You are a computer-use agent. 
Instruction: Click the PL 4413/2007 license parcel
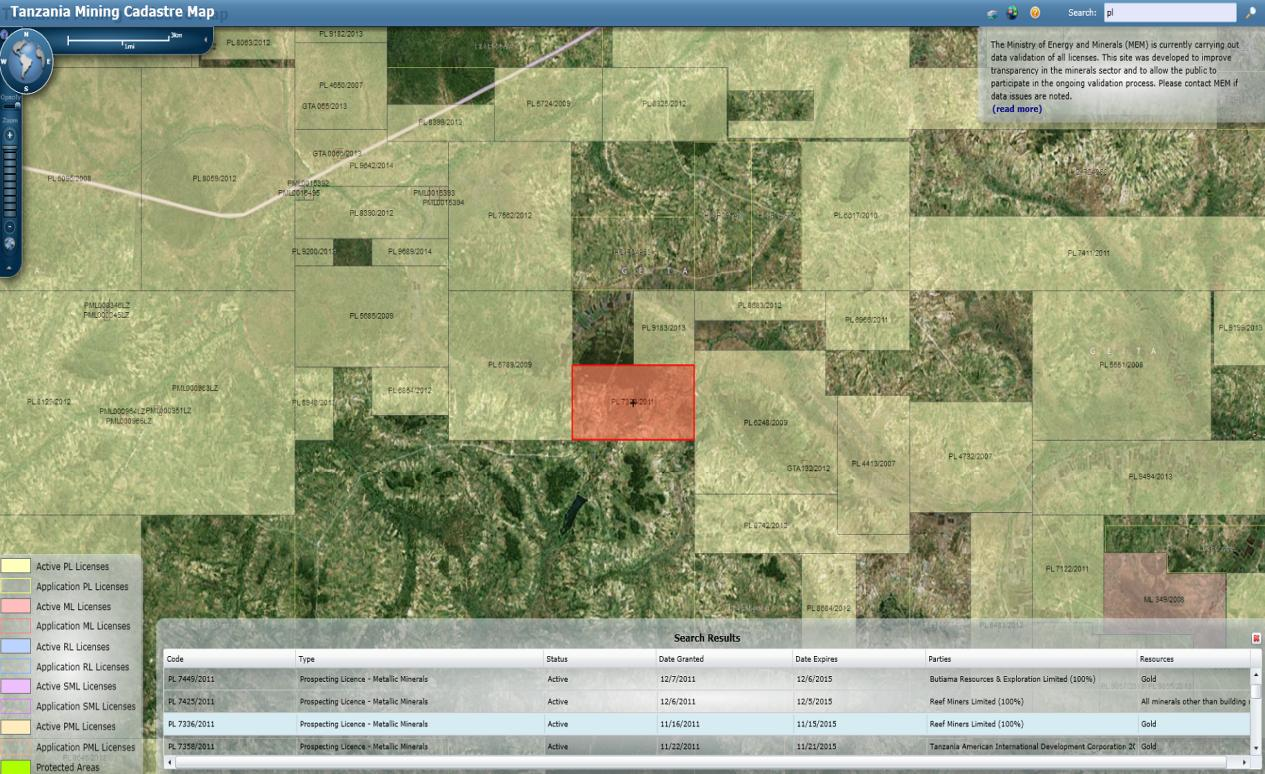[x=873, y=464]
